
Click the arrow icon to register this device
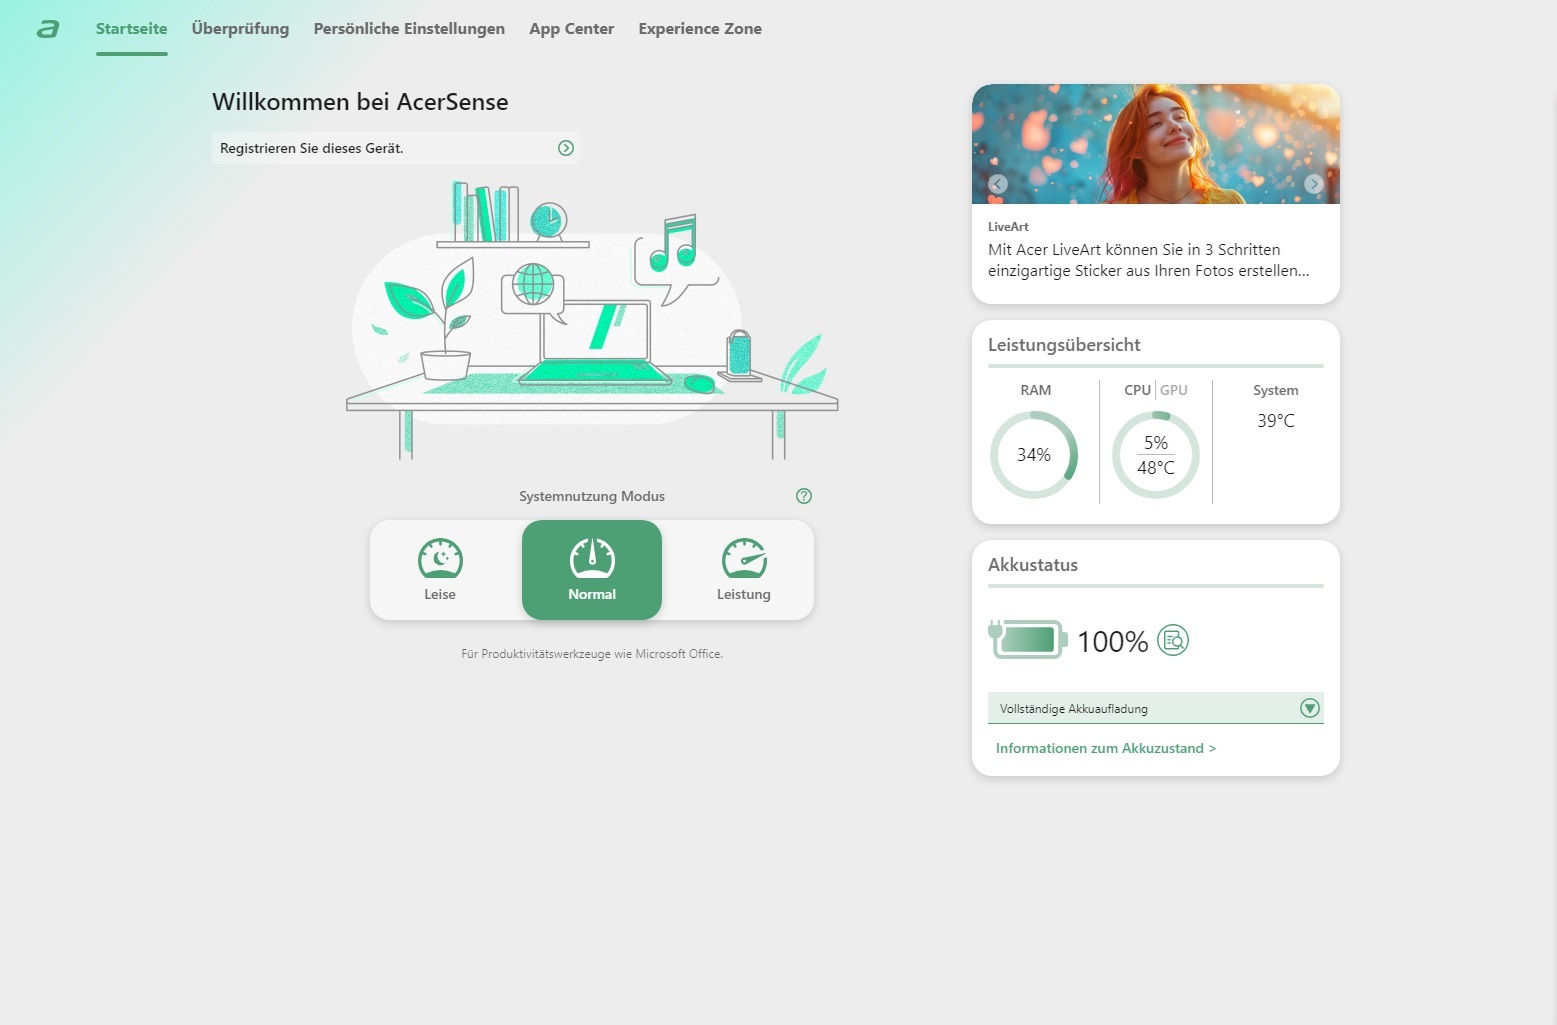pyautogui.click(x=566, y=148)
